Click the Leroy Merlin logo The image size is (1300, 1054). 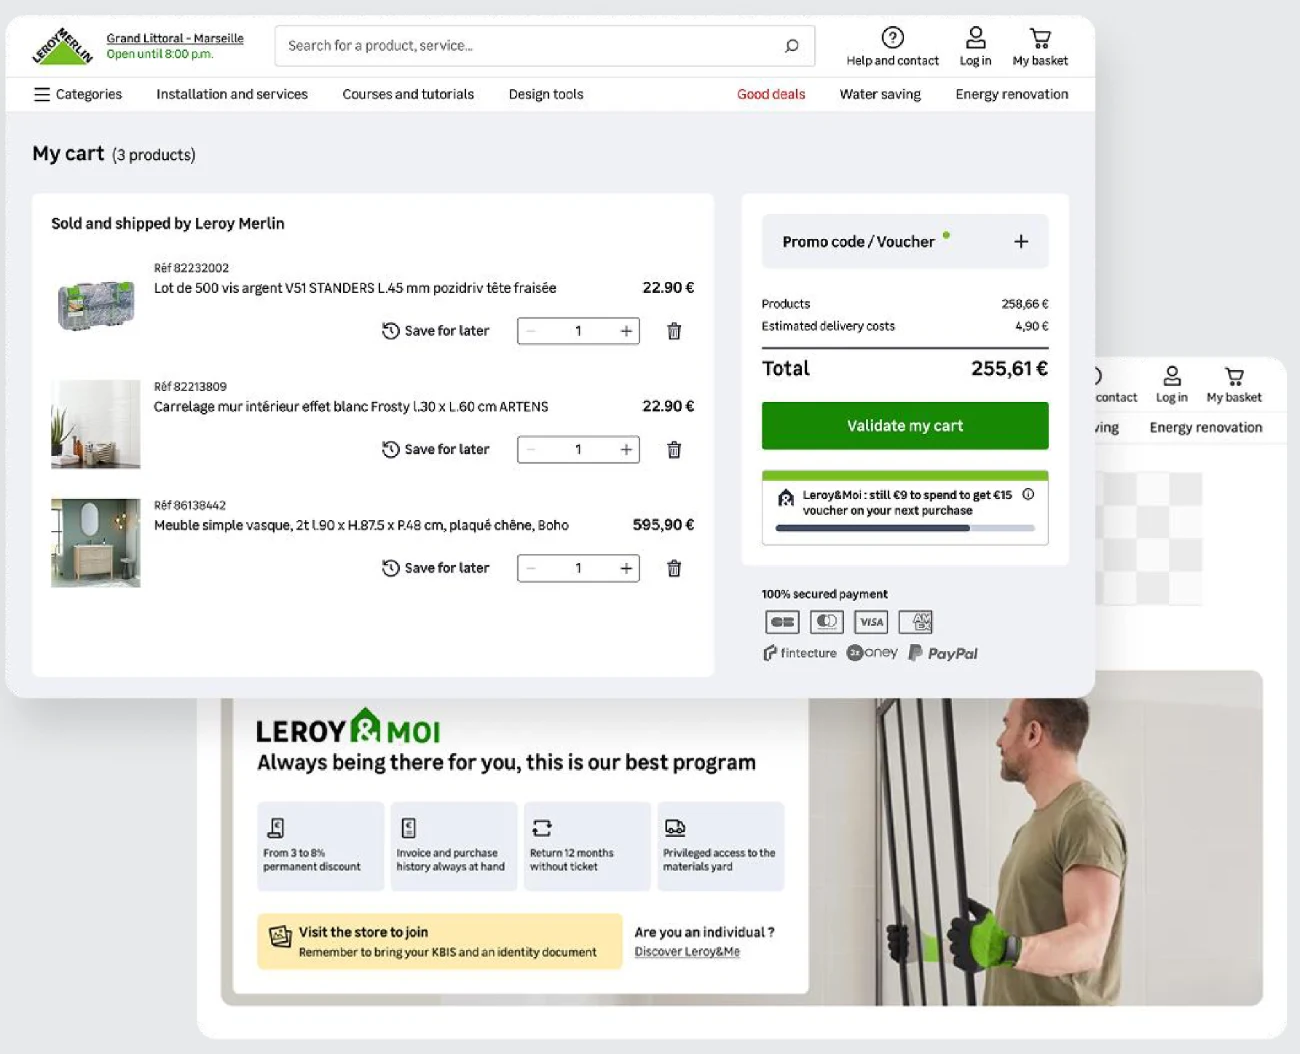click(62, 46)
